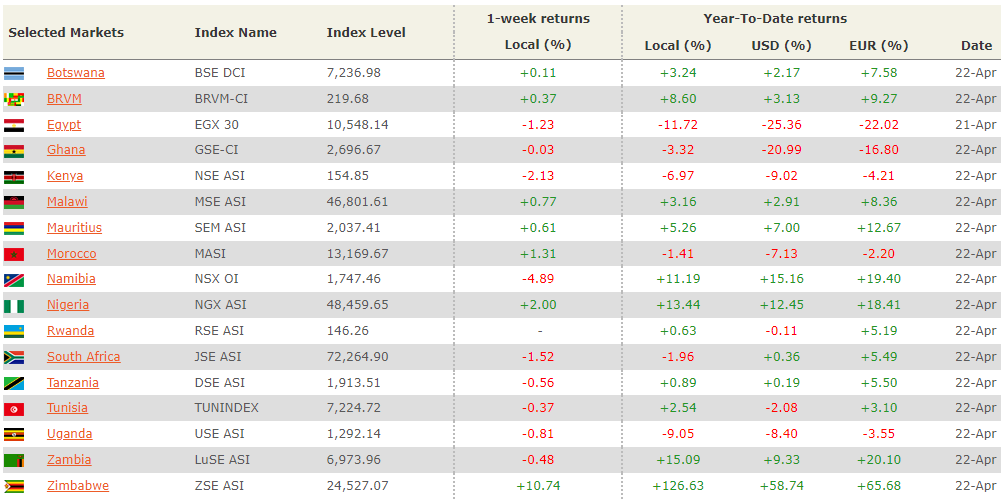Click the Zimbabwe flag icon
This screenshot has height=500, width=1007.
14,486
